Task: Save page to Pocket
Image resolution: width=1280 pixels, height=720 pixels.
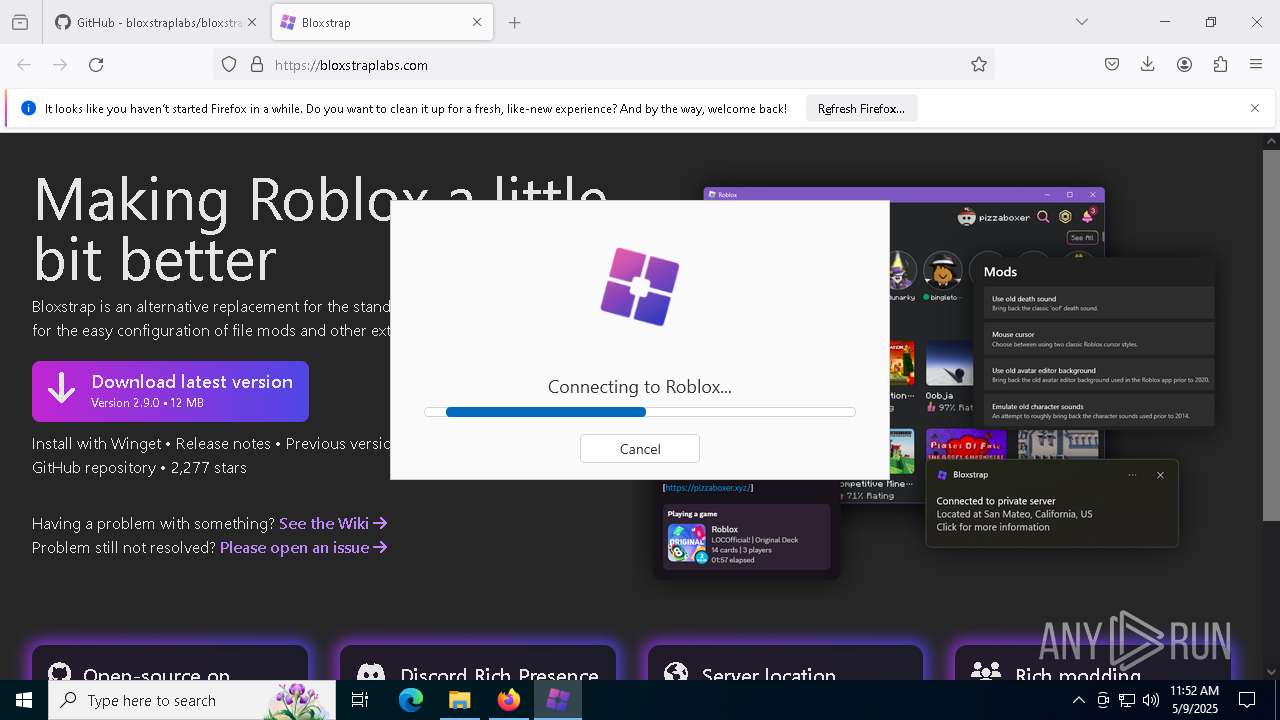Action: tap(1112, 65)
